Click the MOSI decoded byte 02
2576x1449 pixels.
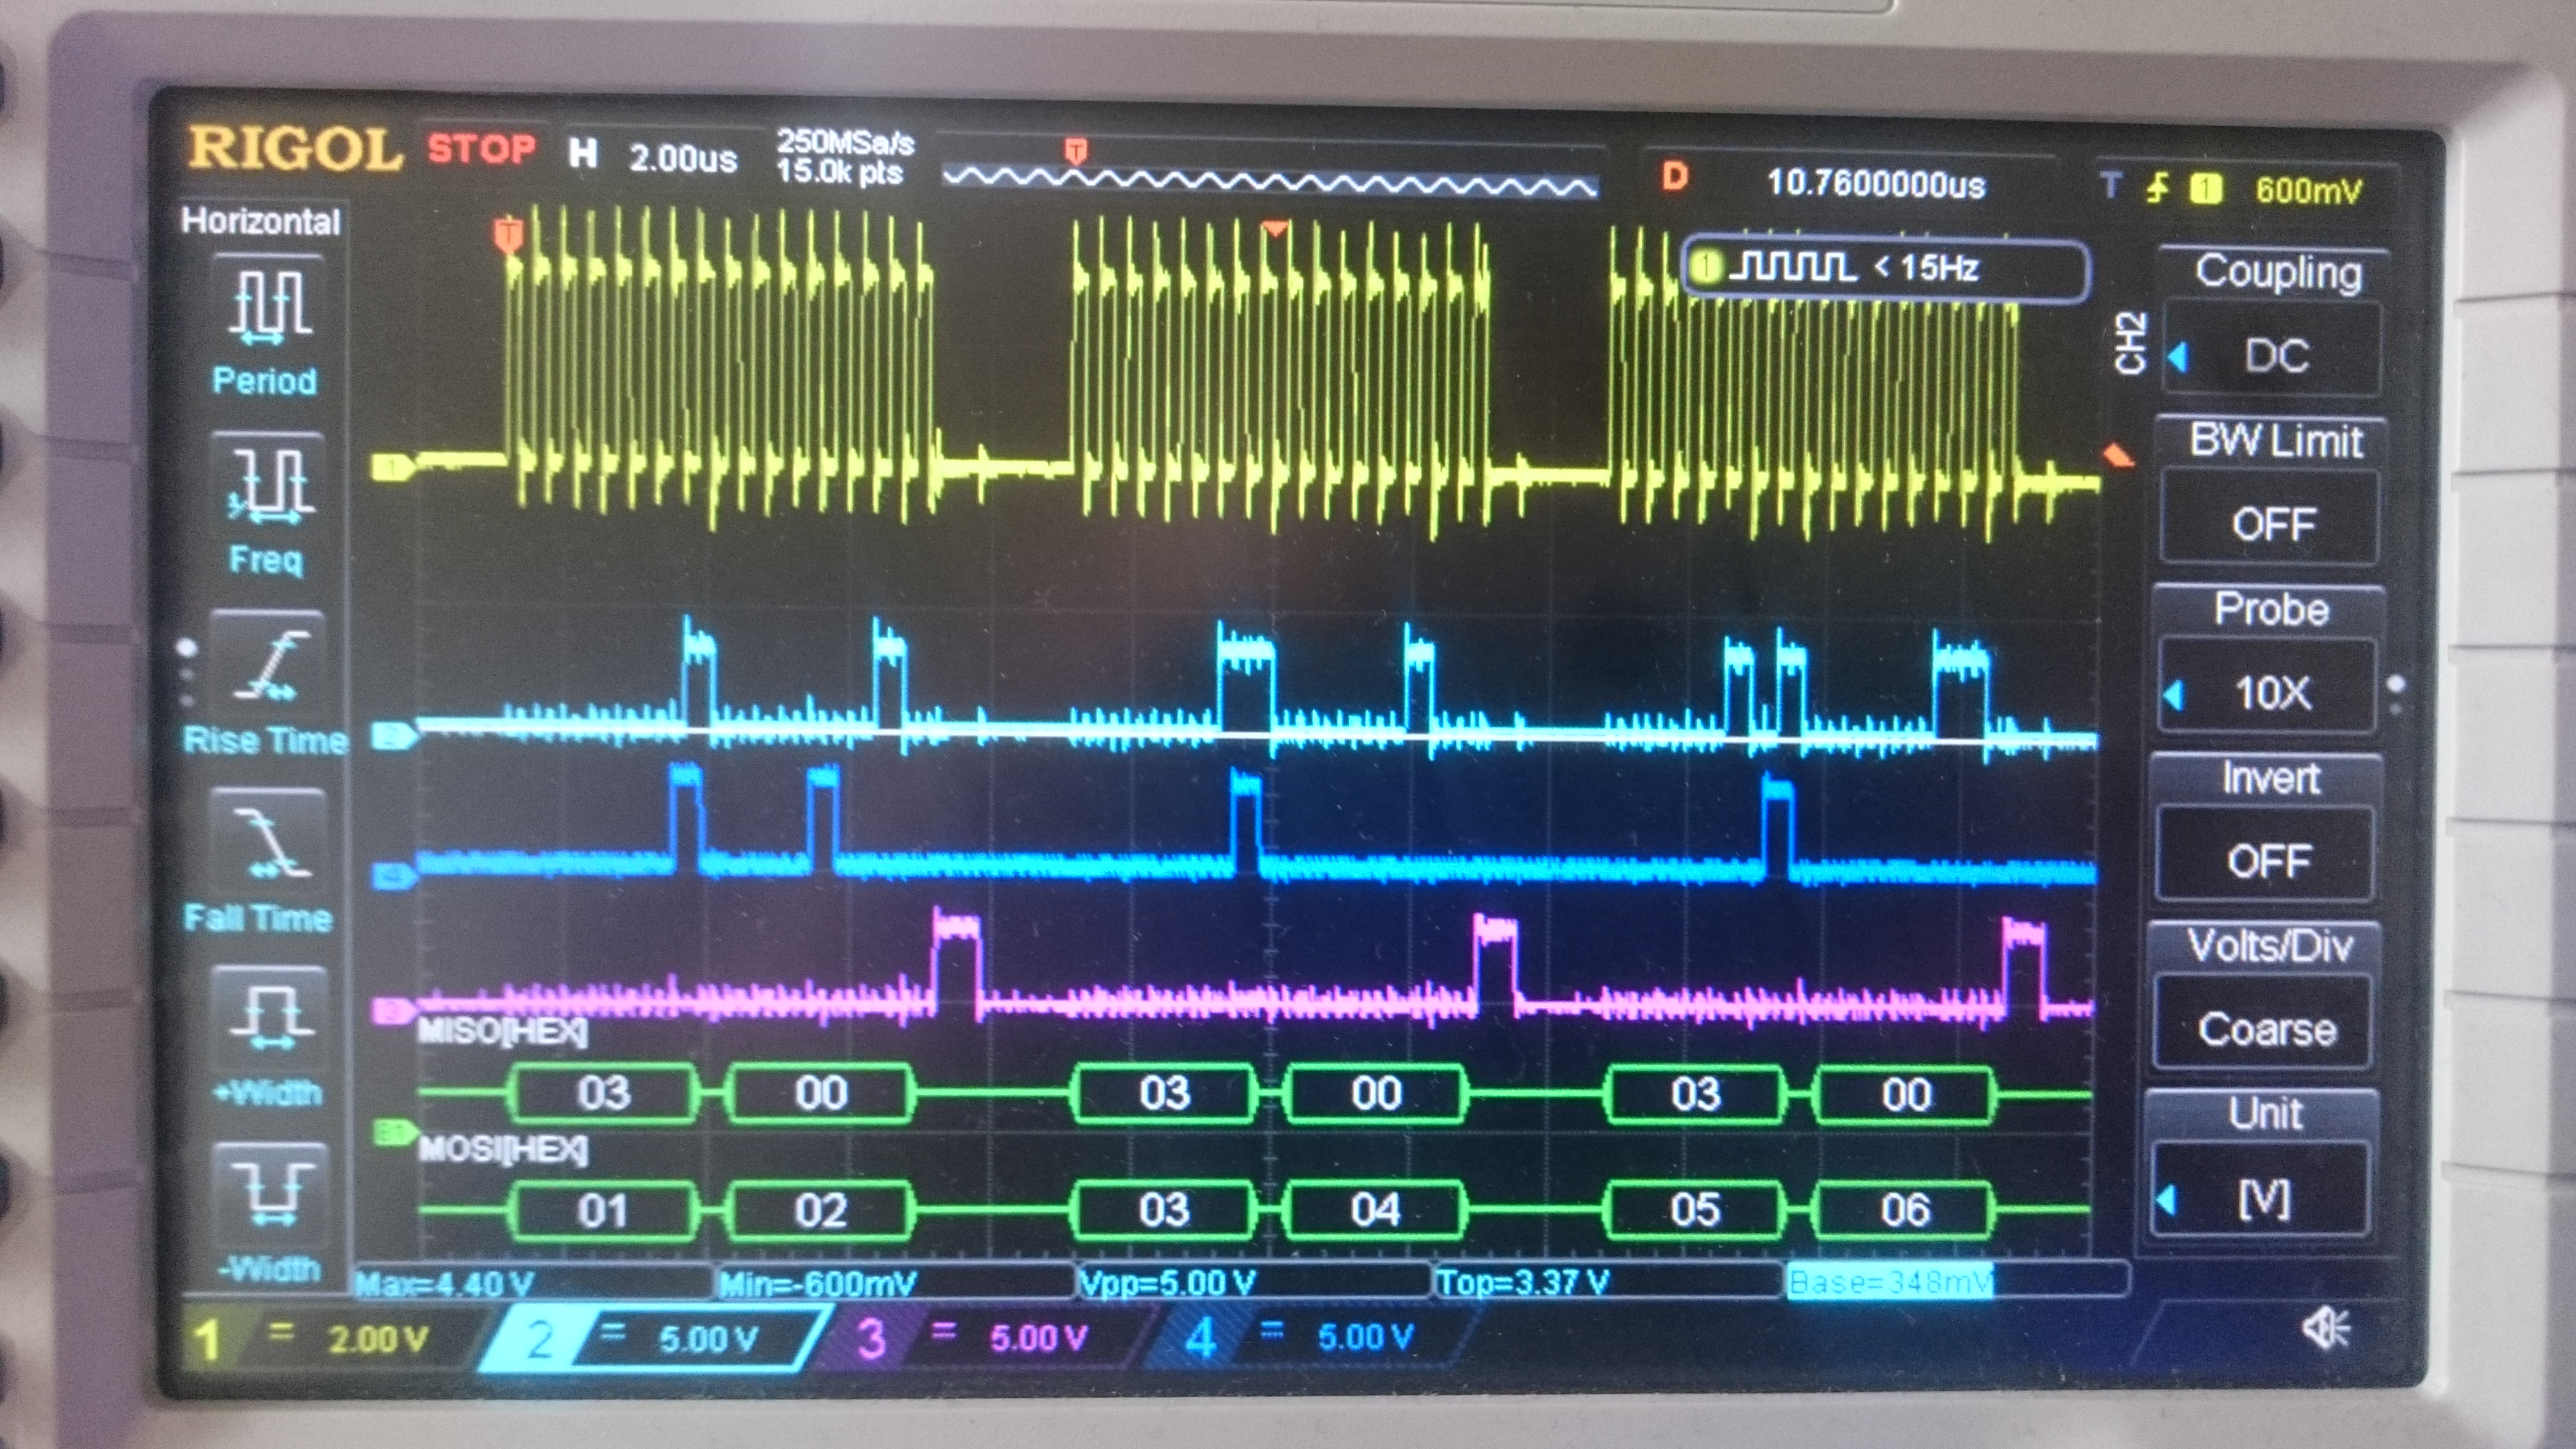point(821,1211)
